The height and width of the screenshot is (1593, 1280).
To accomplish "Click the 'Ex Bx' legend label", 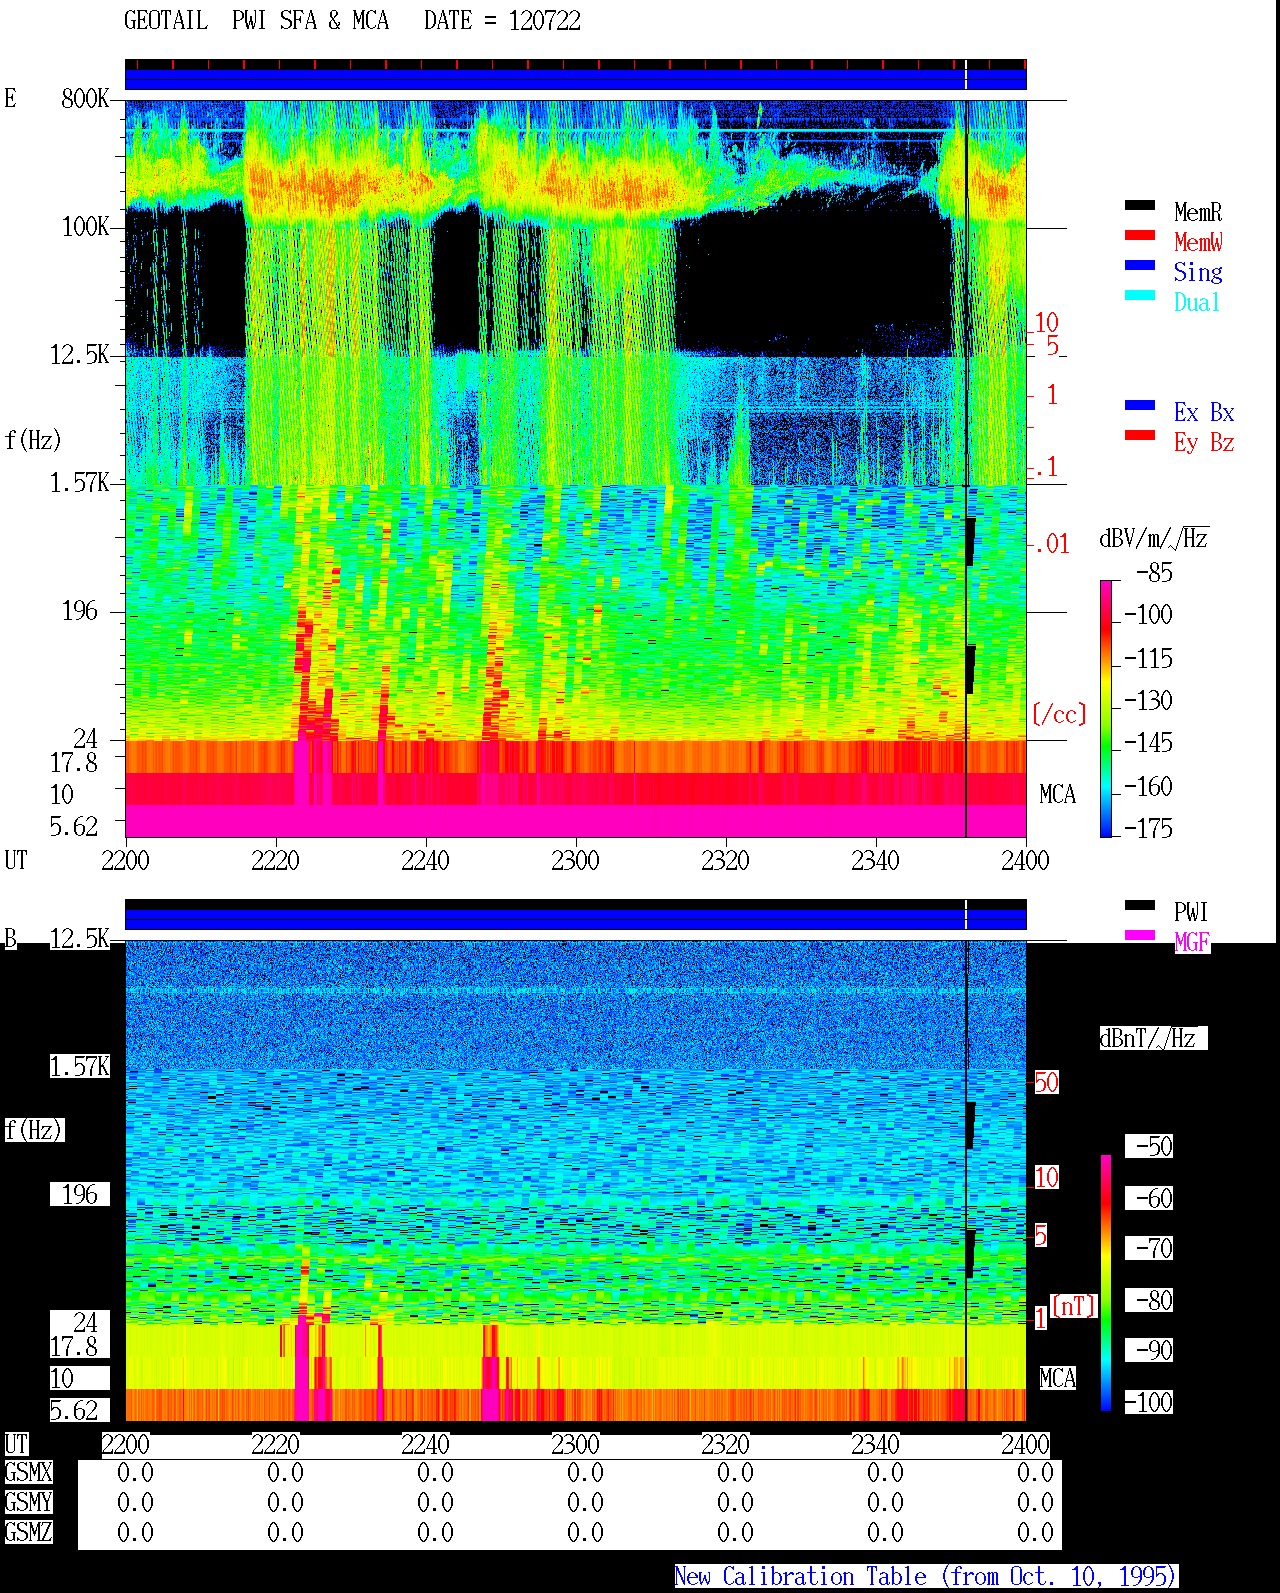I will 1204,412.
